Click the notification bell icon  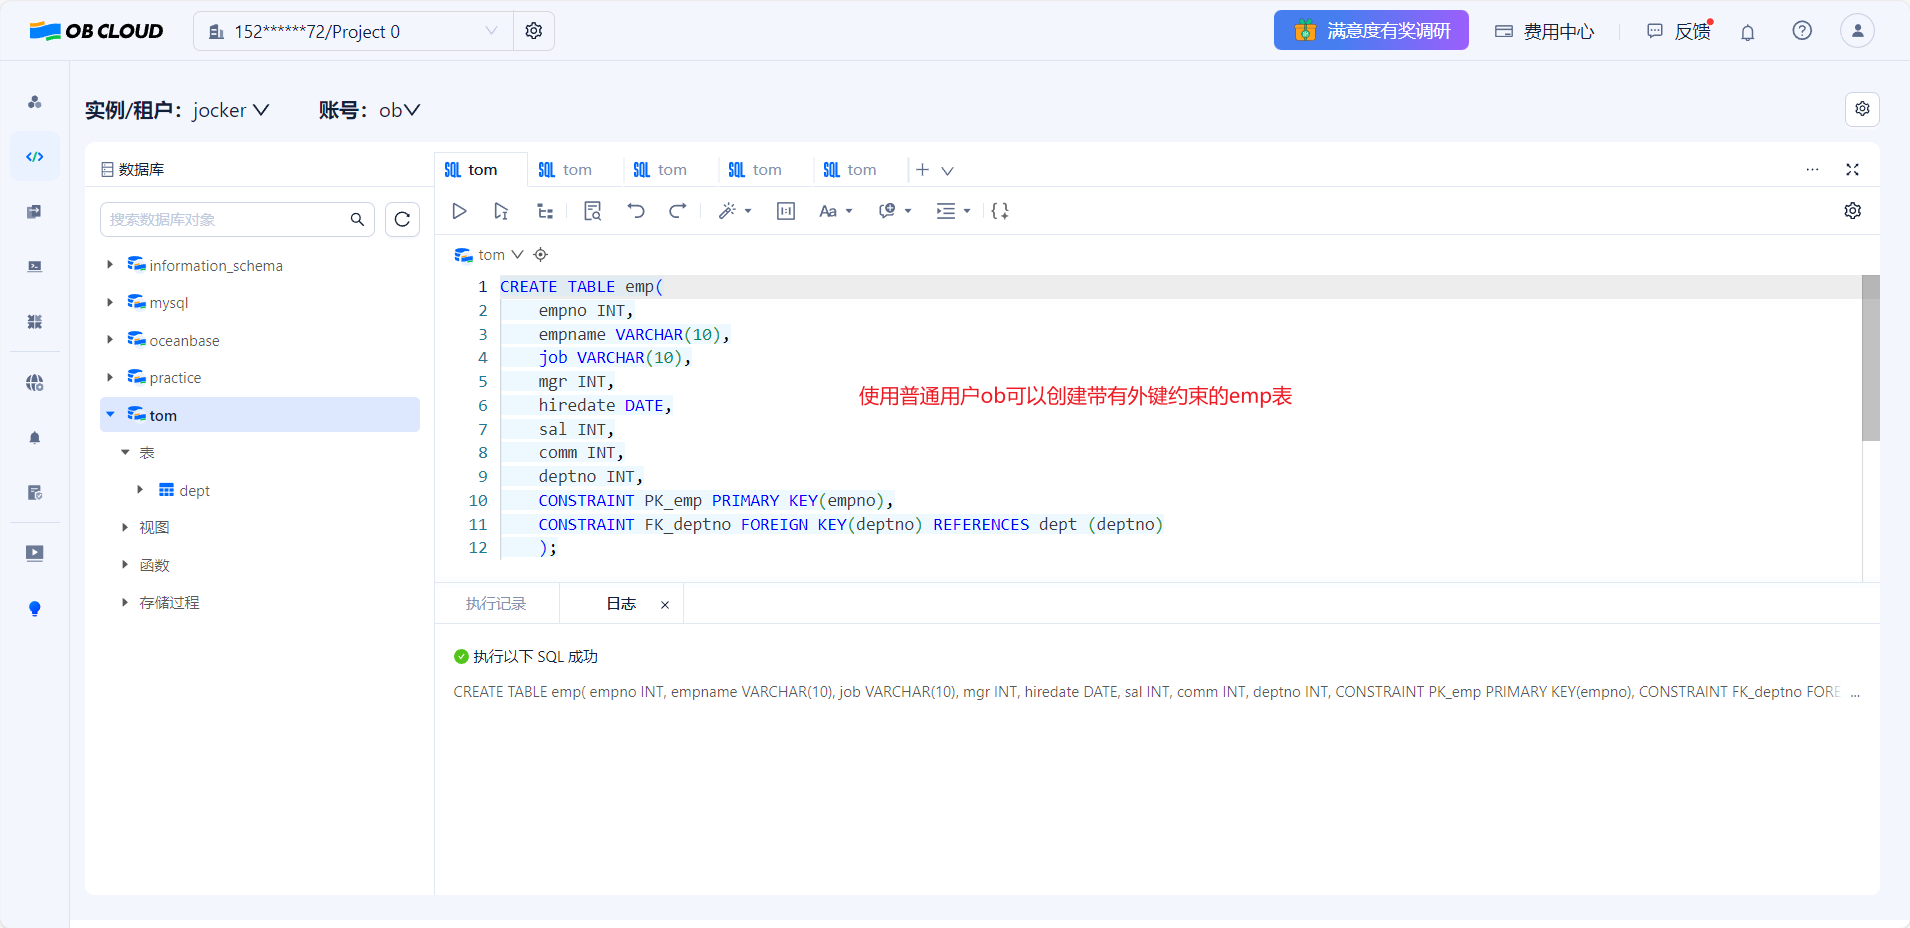click(1747, 32)
